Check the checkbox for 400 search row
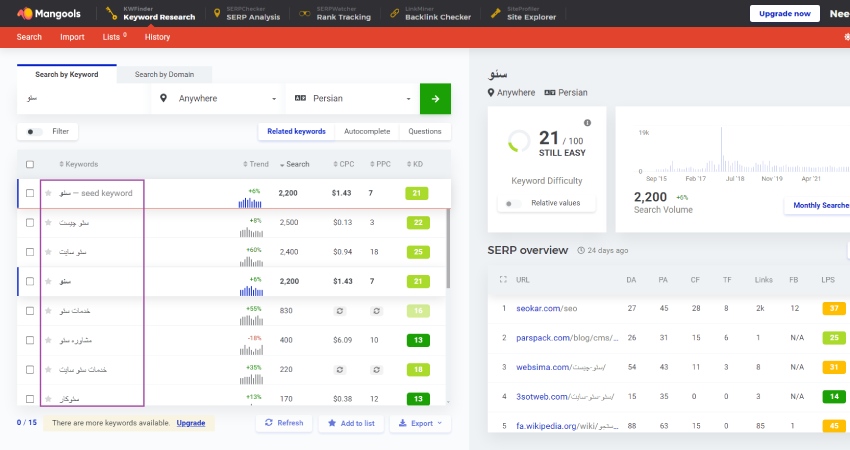Viewport: 850px width, 450px height. coord(30,340)
